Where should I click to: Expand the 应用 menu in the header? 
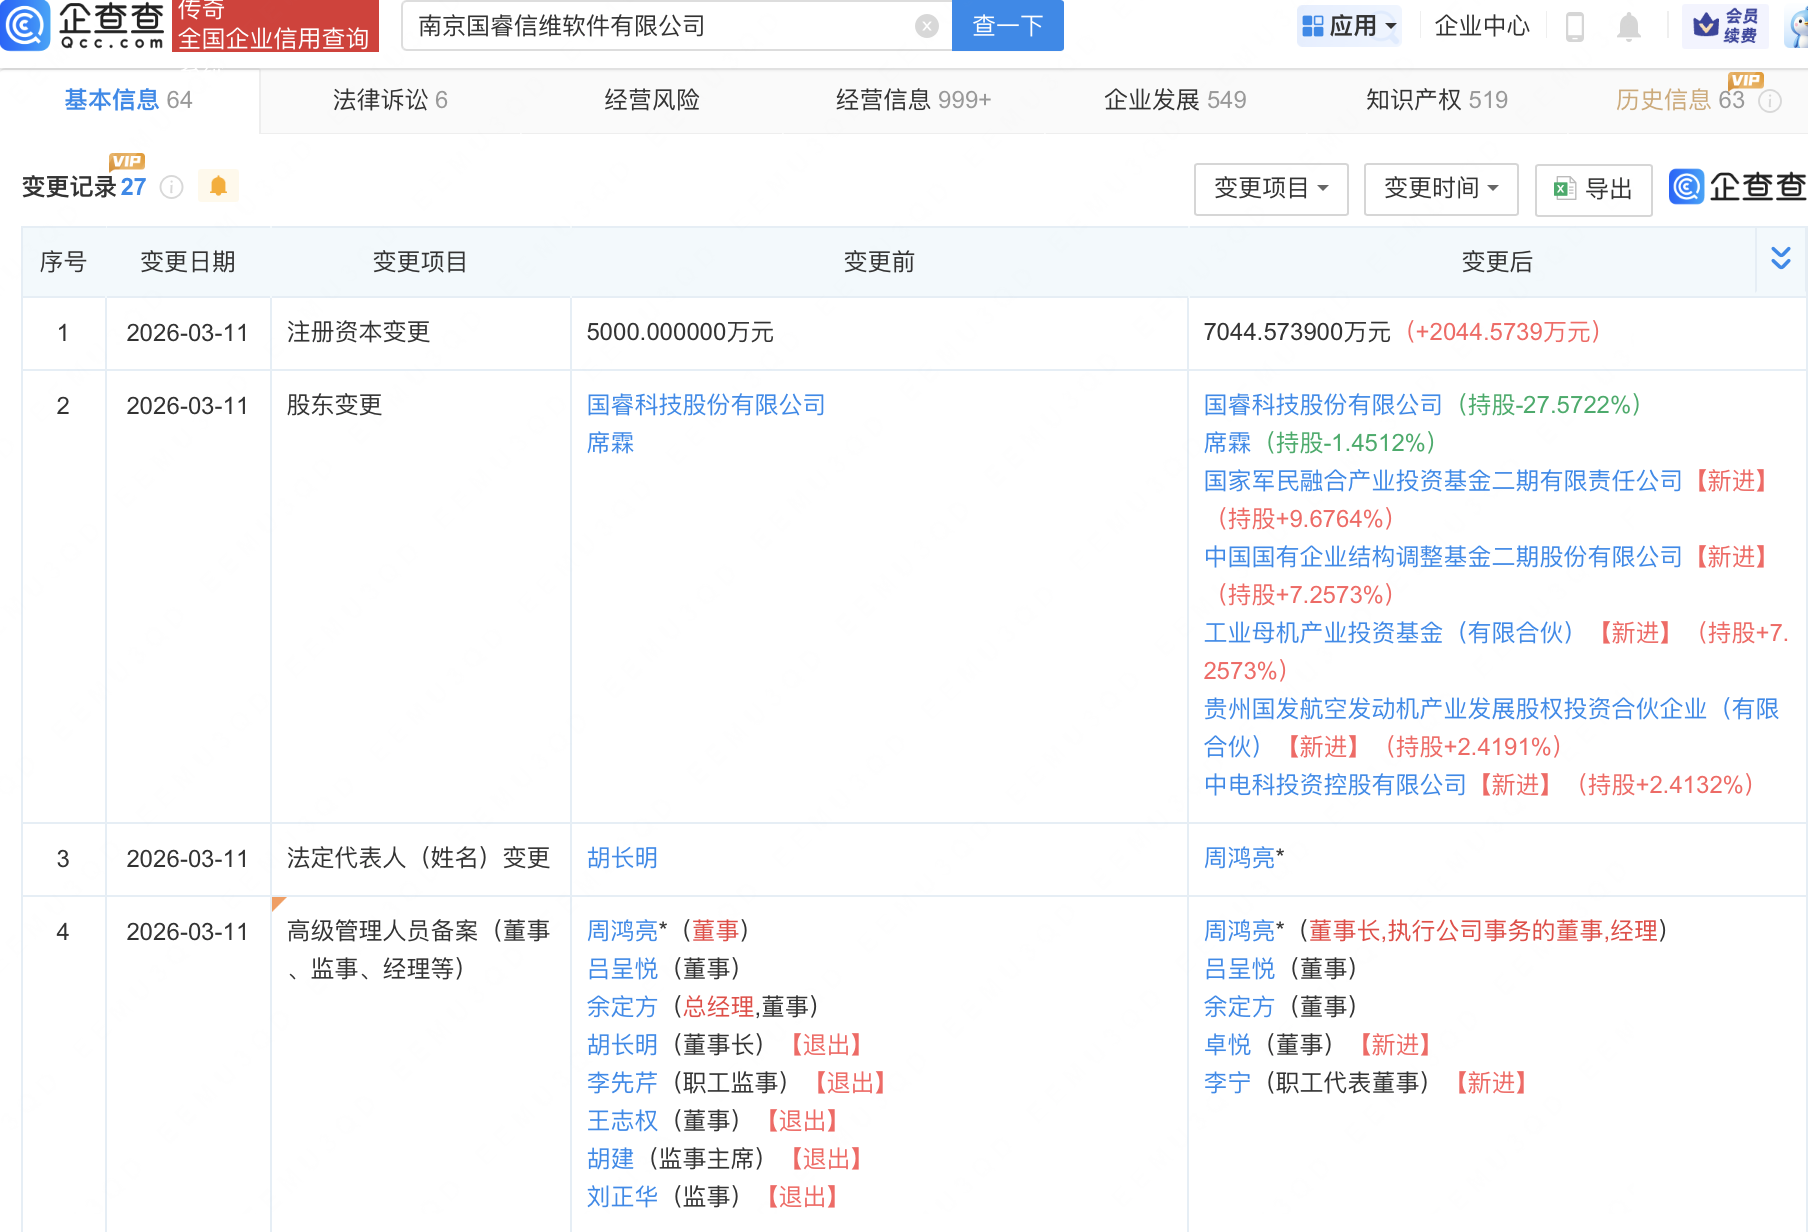pyautogui.click(x=1349, y=26)
